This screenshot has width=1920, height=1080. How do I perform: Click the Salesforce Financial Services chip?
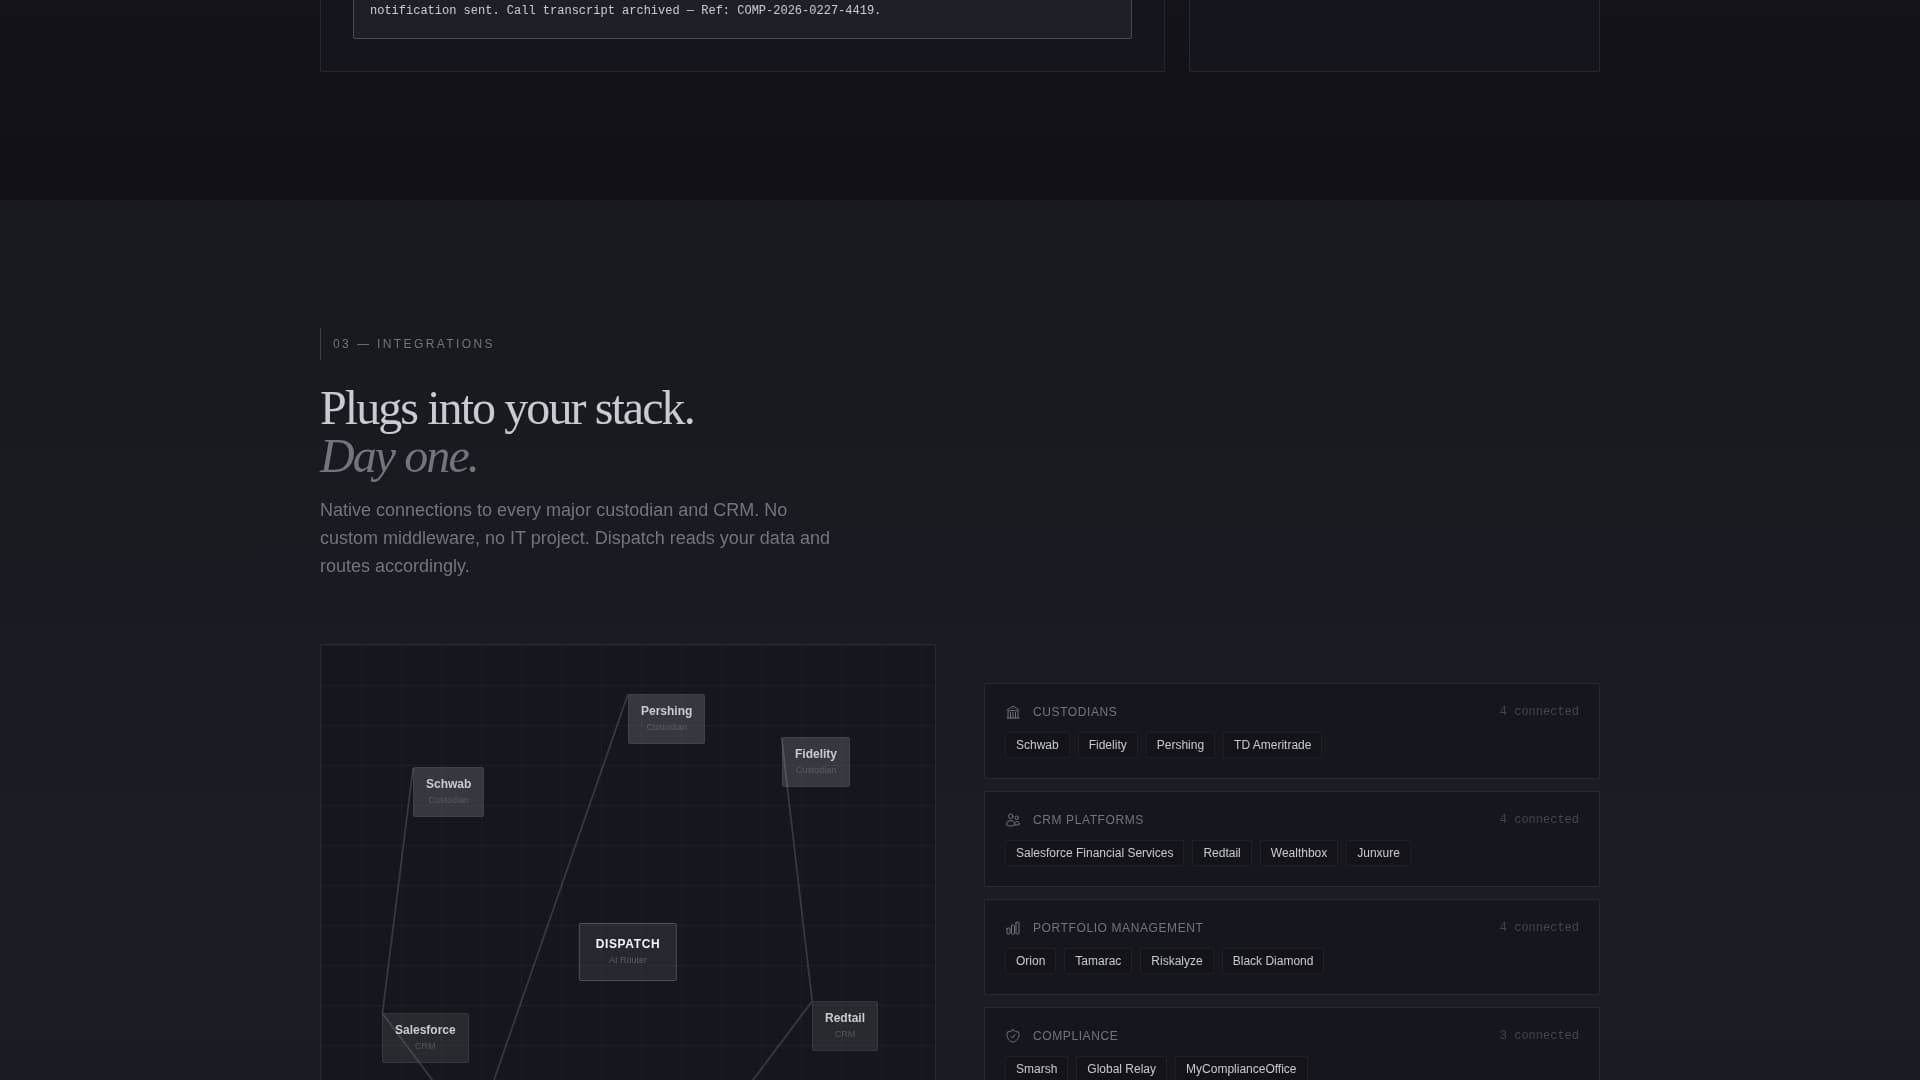[1093, 853]
